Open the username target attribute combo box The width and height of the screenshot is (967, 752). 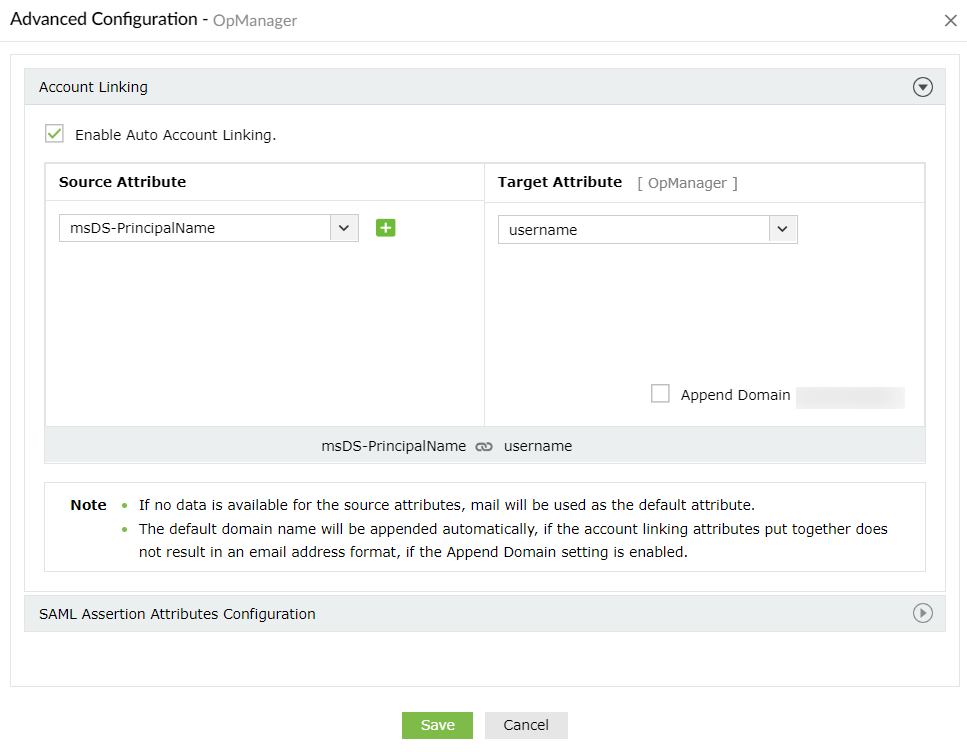pos(634,230)
